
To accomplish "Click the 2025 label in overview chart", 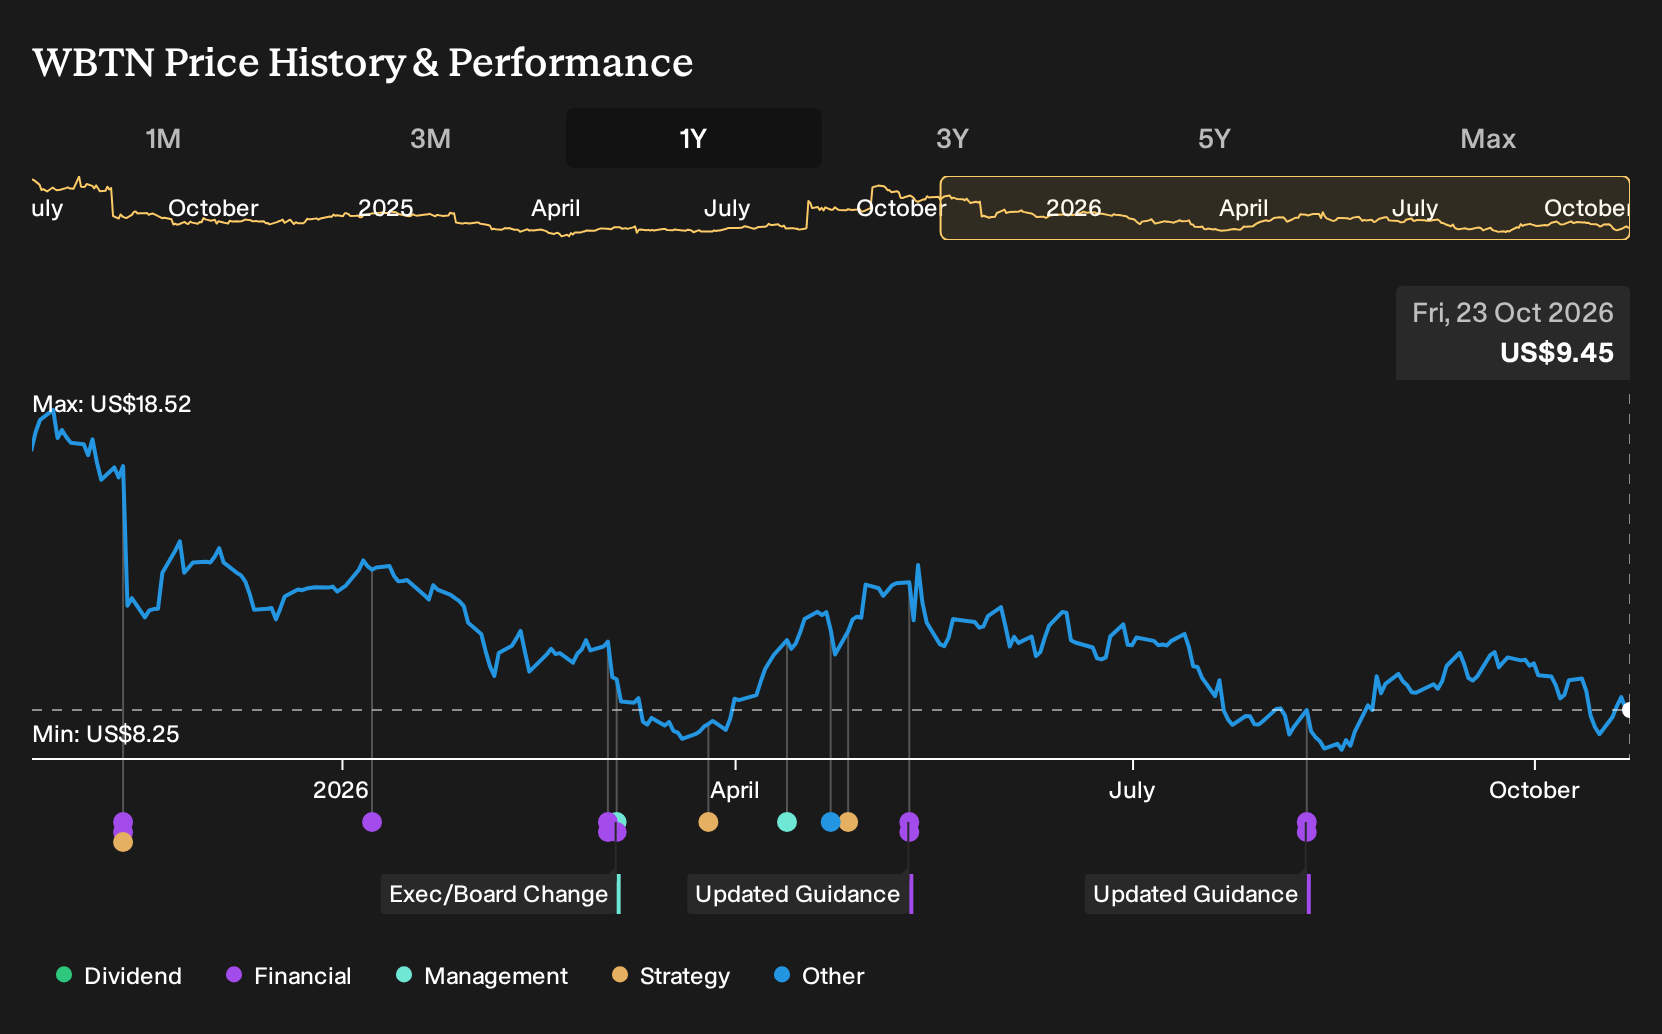I will tap(386, 208).
